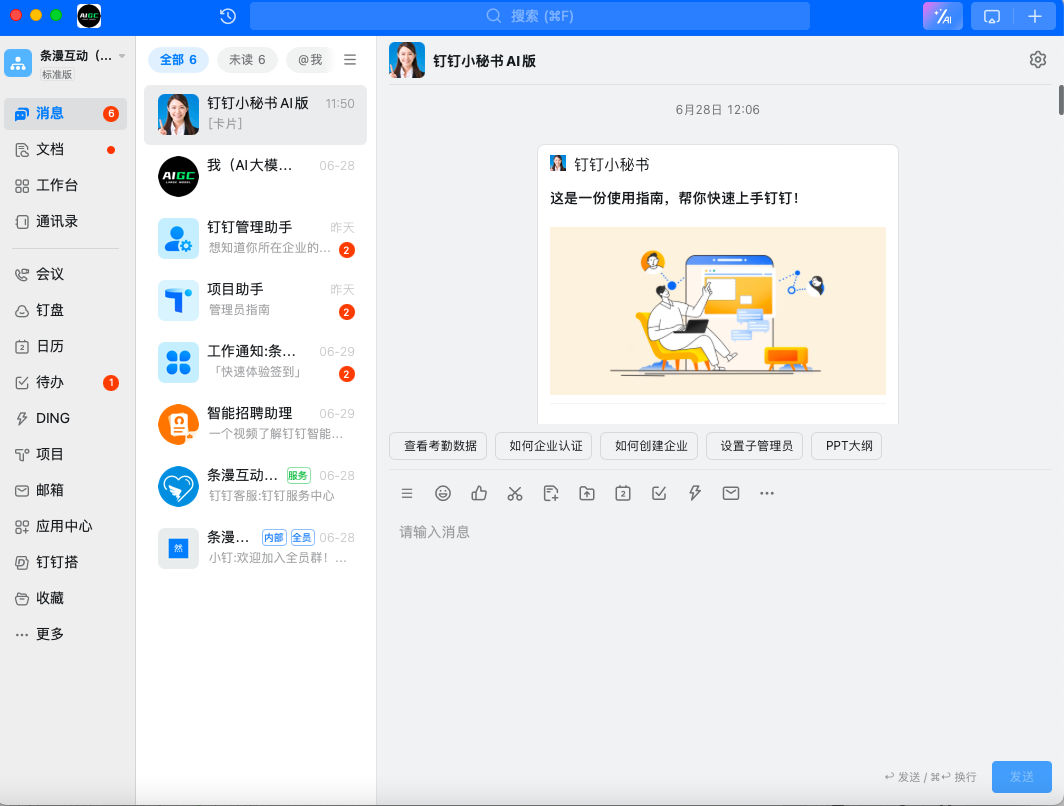Open 消息 in the sidebar
This screenshot has width=1064, height=806.
tap(65, 113)
